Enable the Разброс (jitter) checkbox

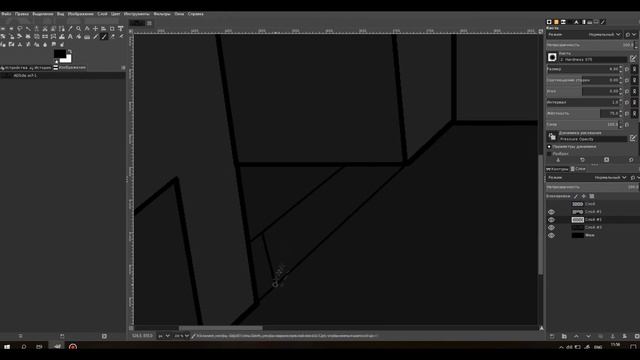549,154
